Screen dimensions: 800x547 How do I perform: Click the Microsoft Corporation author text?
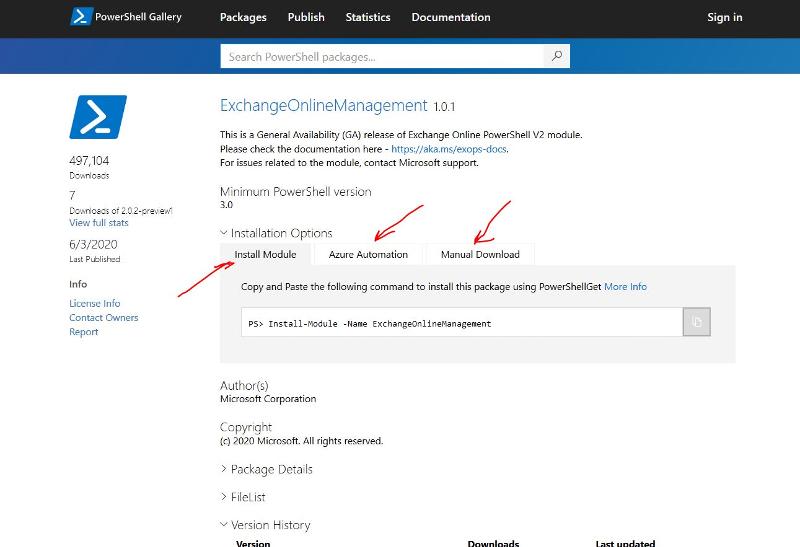[268, 399]
